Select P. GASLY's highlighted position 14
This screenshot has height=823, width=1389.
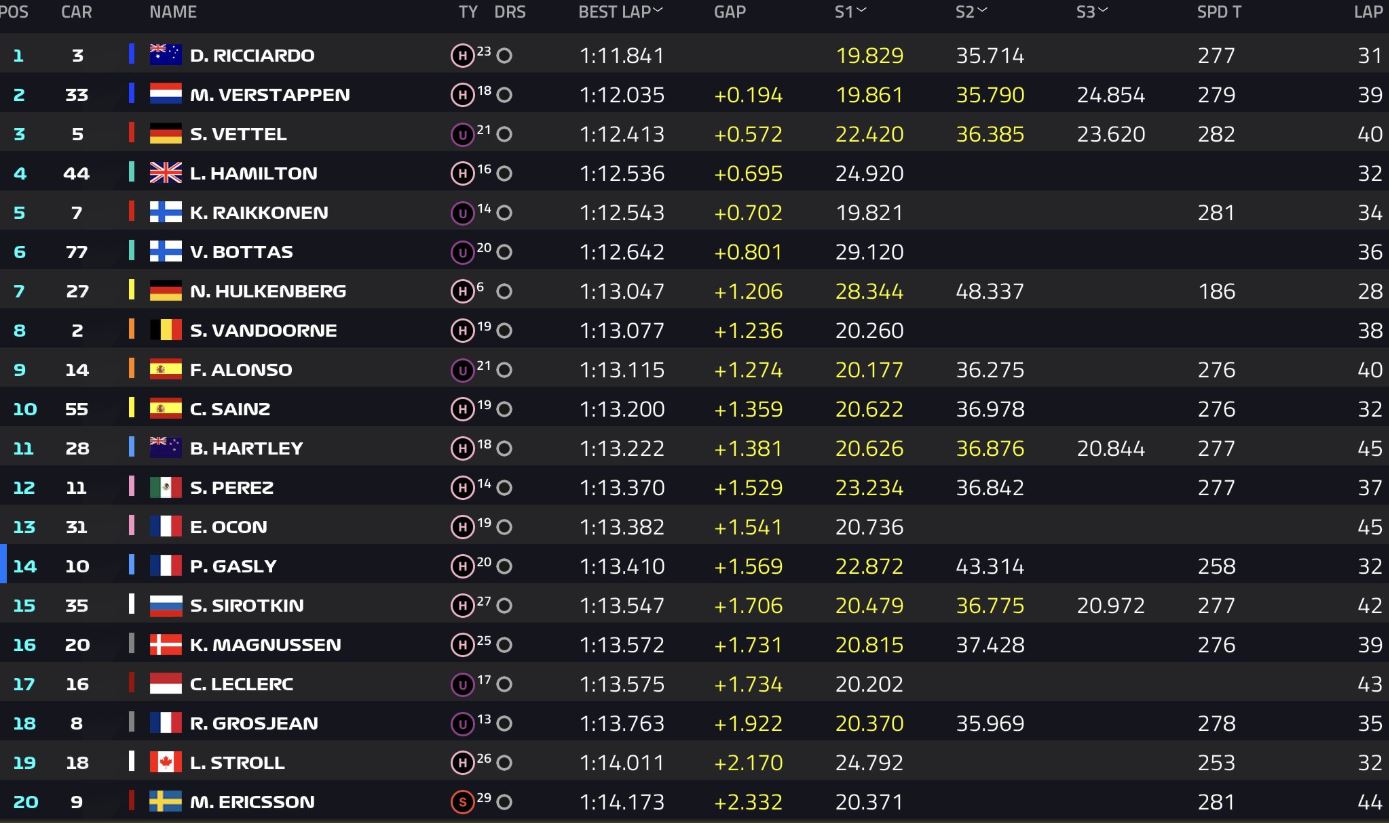[x=24, y=566]
